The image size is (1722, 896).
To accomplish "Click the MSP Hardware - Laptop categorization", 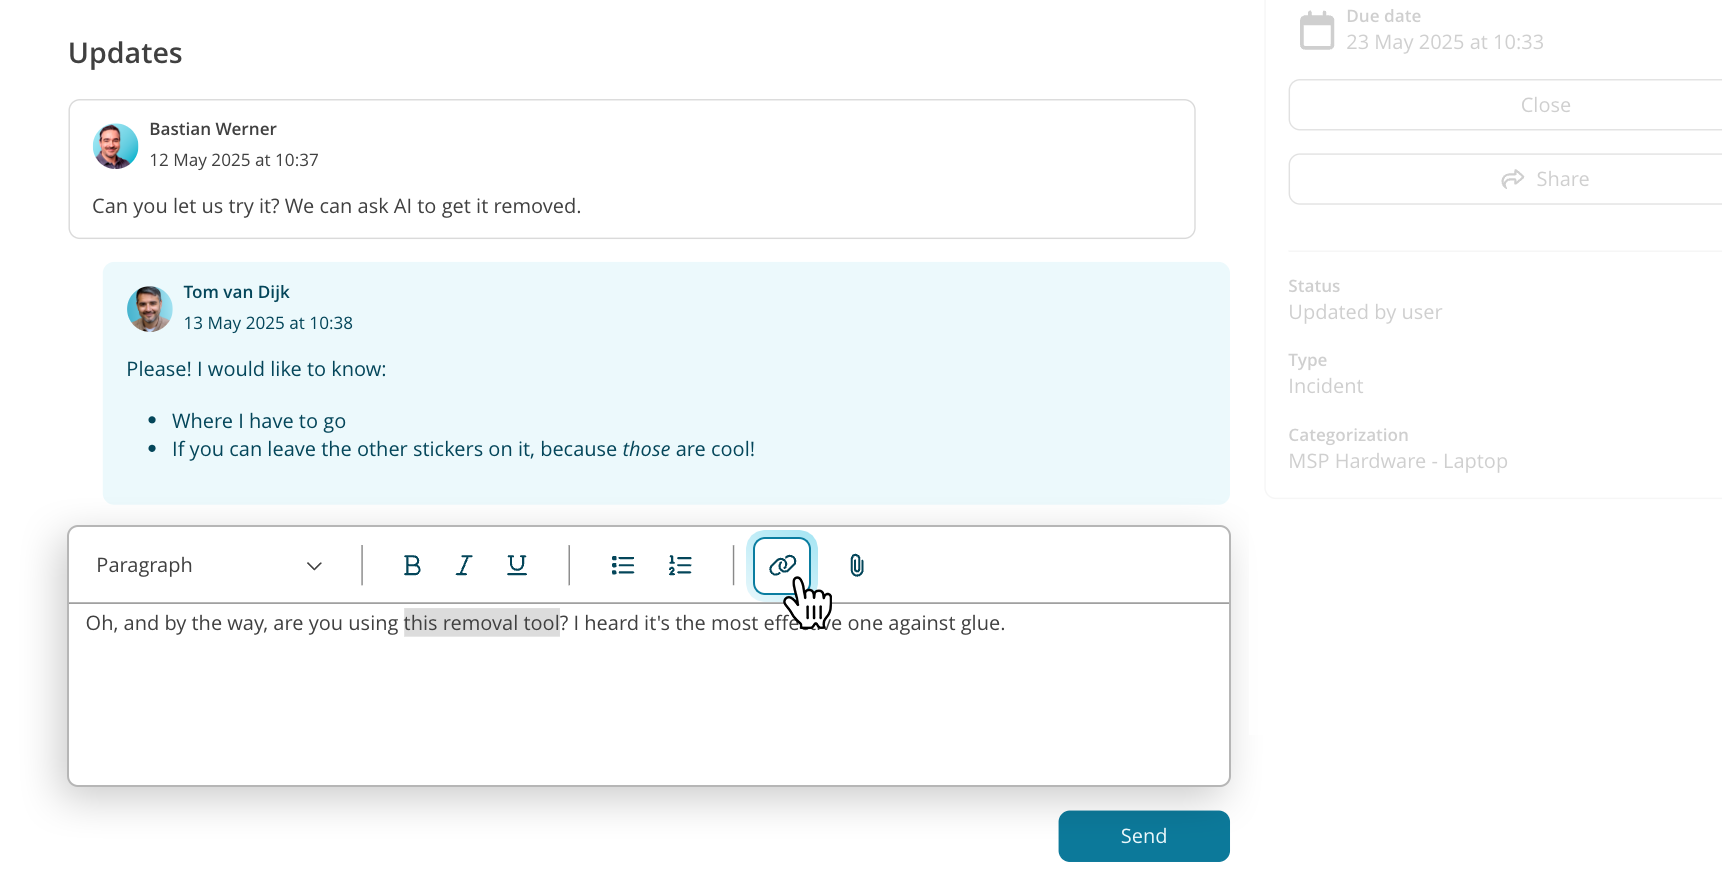I will click(x=1398, y=461).
